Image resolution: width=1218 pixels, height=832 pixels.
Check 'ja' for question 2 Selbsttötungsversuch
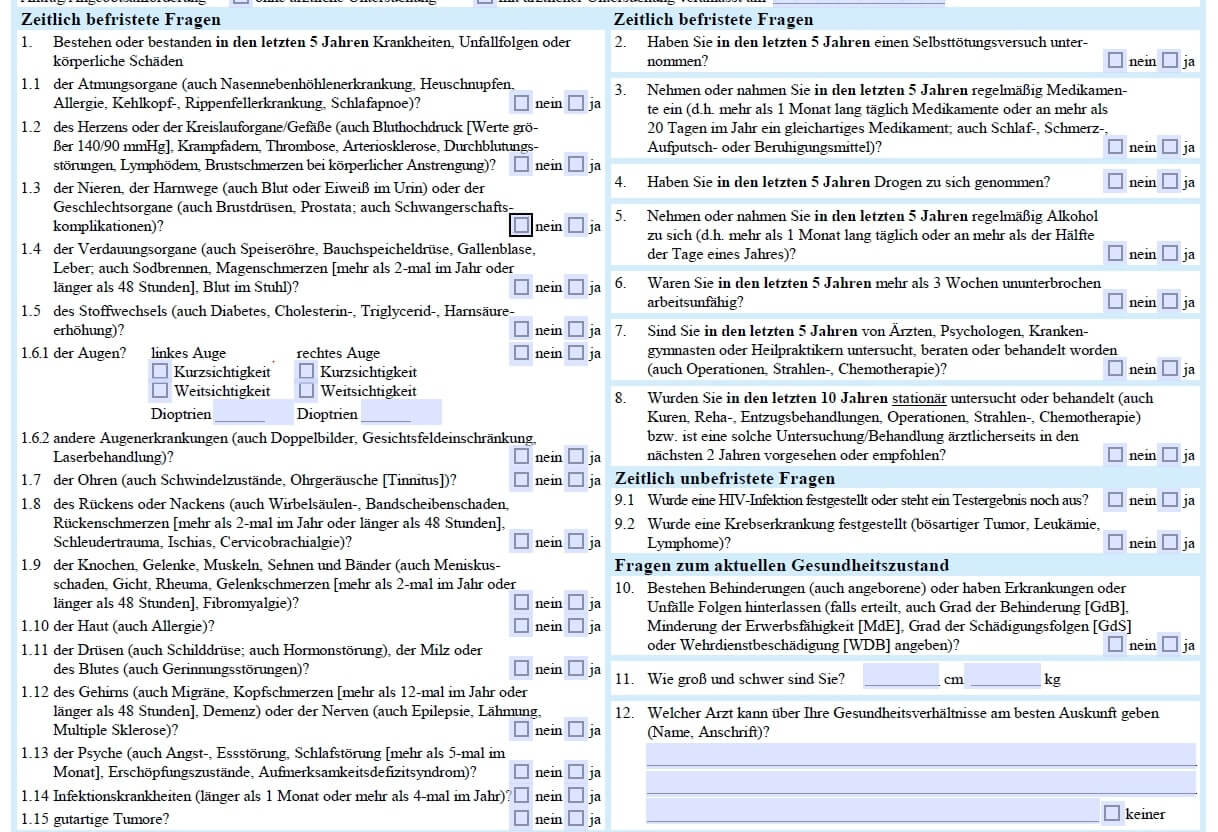pos(1169,60)
